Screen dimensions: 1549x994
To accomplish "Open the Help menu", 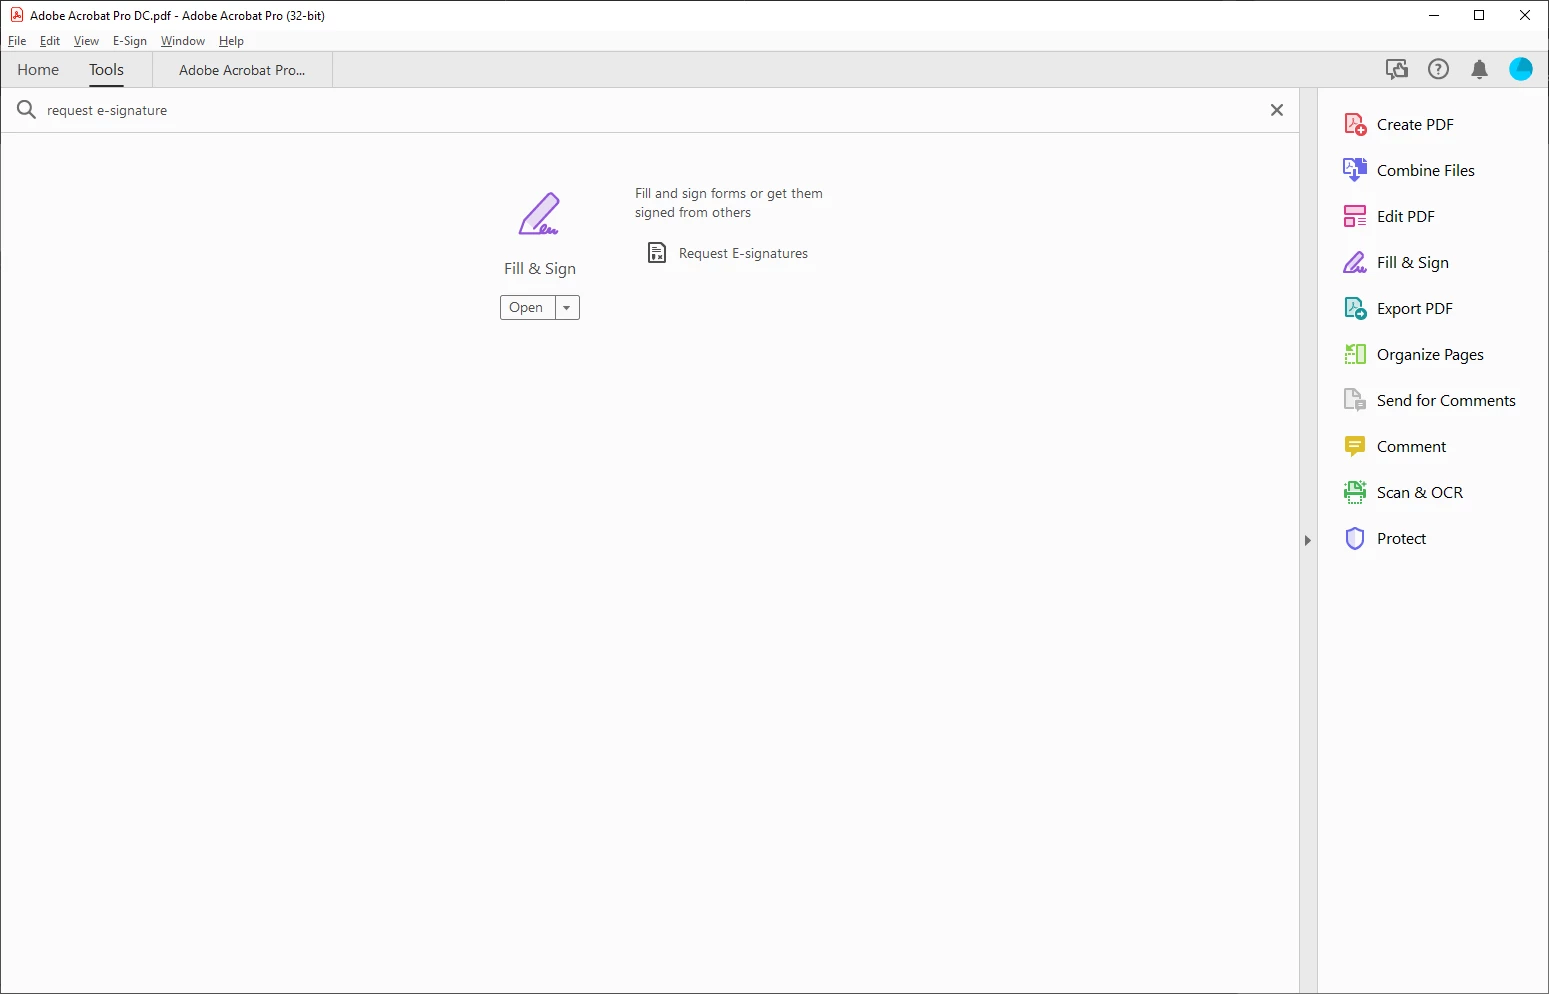I will tap(231, 41).
